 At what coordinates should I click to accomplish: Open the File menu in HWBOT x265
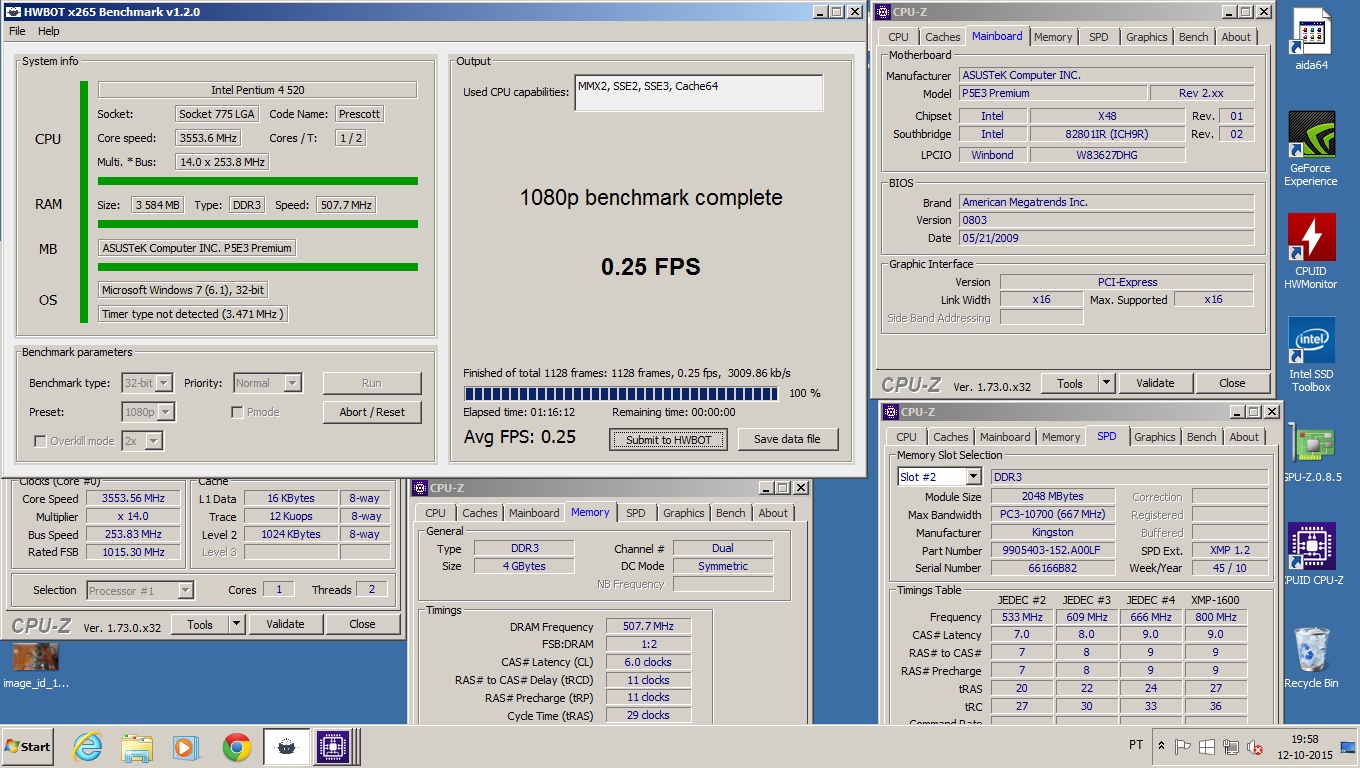point(17,31)
